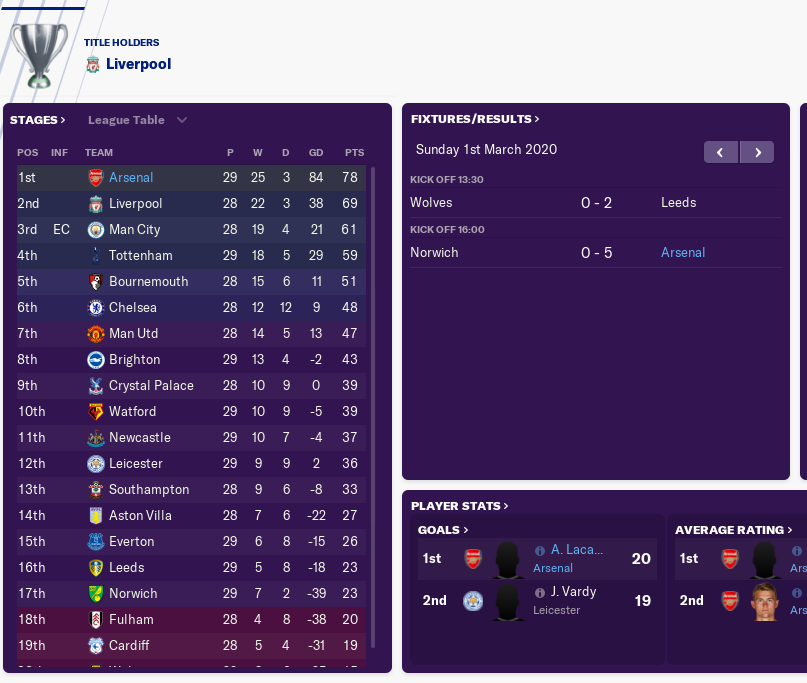Select the Tottenham row in table

pos(191,256)
